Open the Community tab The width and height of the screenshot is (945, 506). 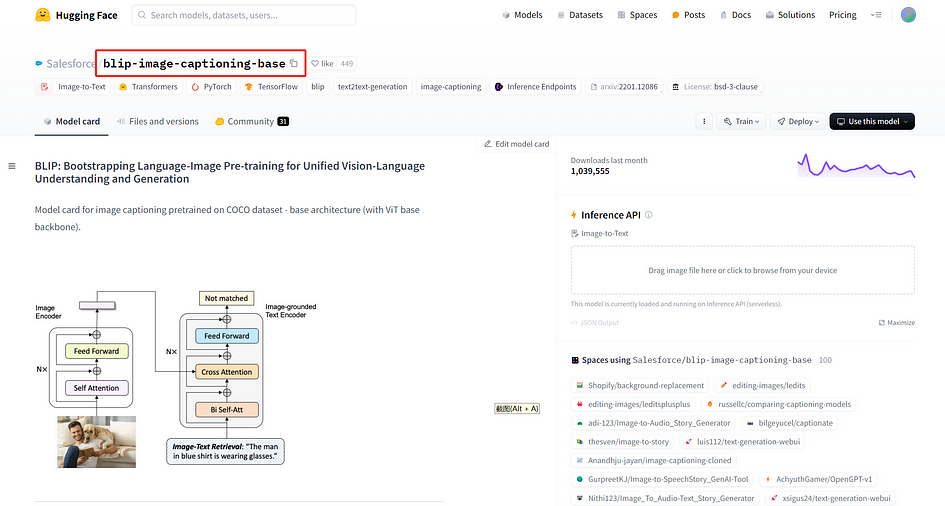(x=252, y=121)
